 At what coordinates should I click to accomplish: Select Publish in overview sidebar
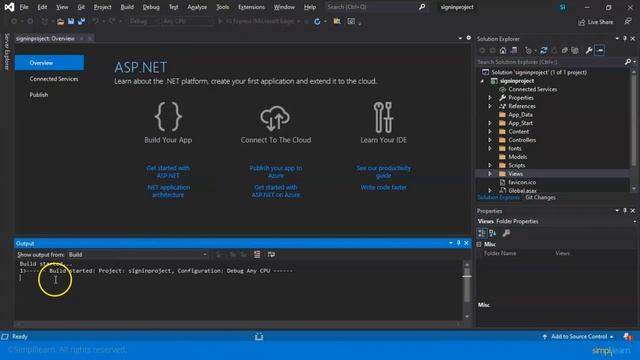(x=39, y=95)
